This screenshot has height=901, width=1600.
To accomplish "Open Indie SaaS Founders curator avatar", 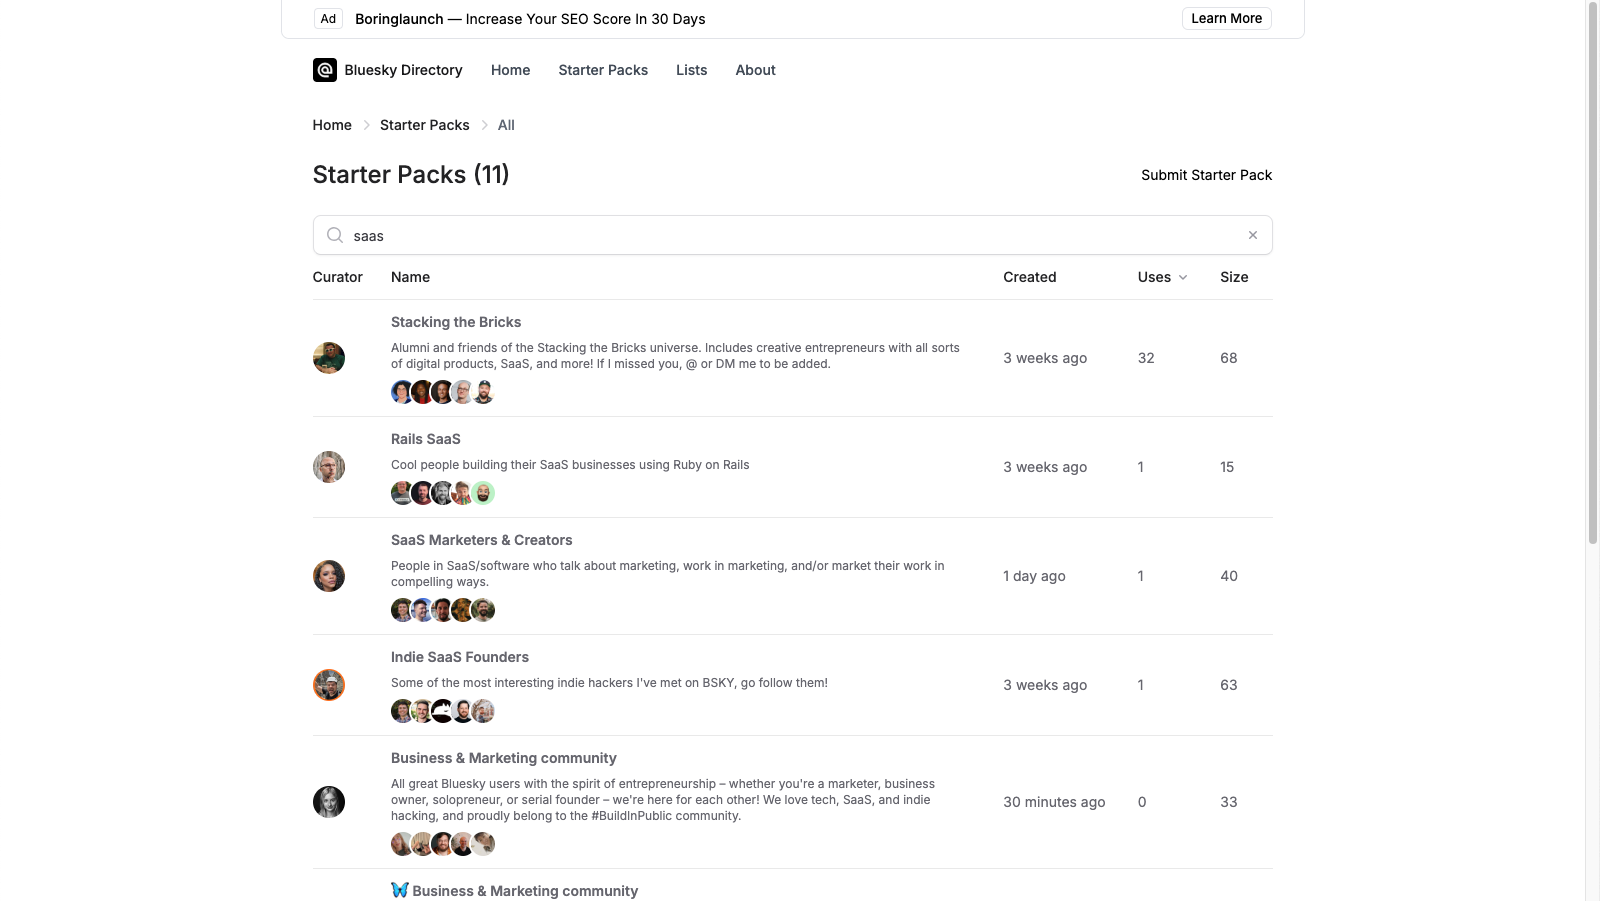I will tap(329, 685).
